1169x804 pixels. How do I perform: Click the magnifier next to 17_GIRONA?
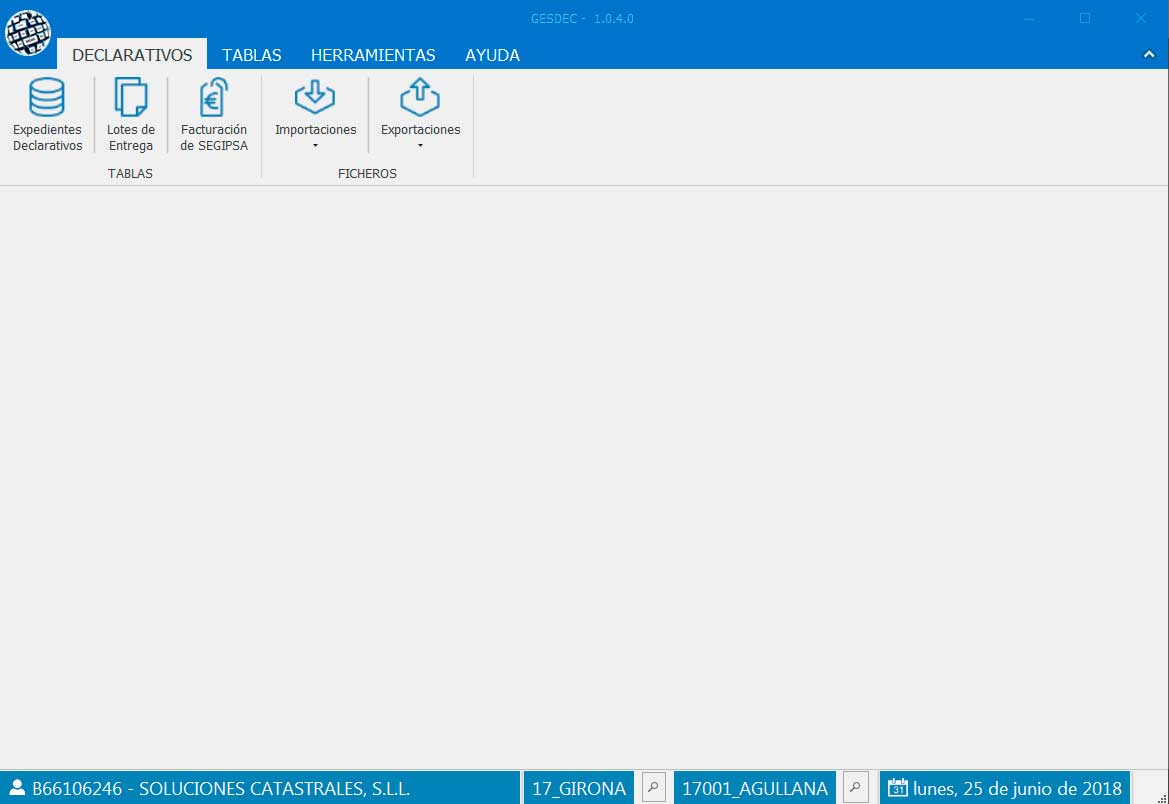click(653, 788)
